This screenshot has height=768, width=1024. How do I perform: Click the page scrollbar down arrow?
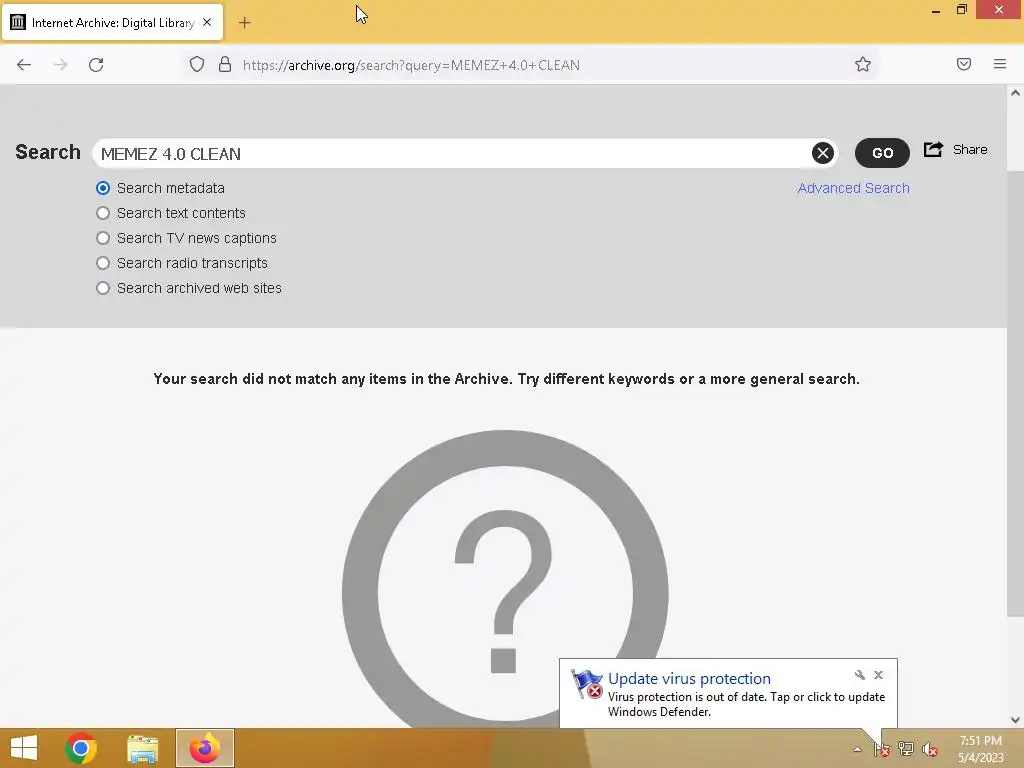(1015, 720)
